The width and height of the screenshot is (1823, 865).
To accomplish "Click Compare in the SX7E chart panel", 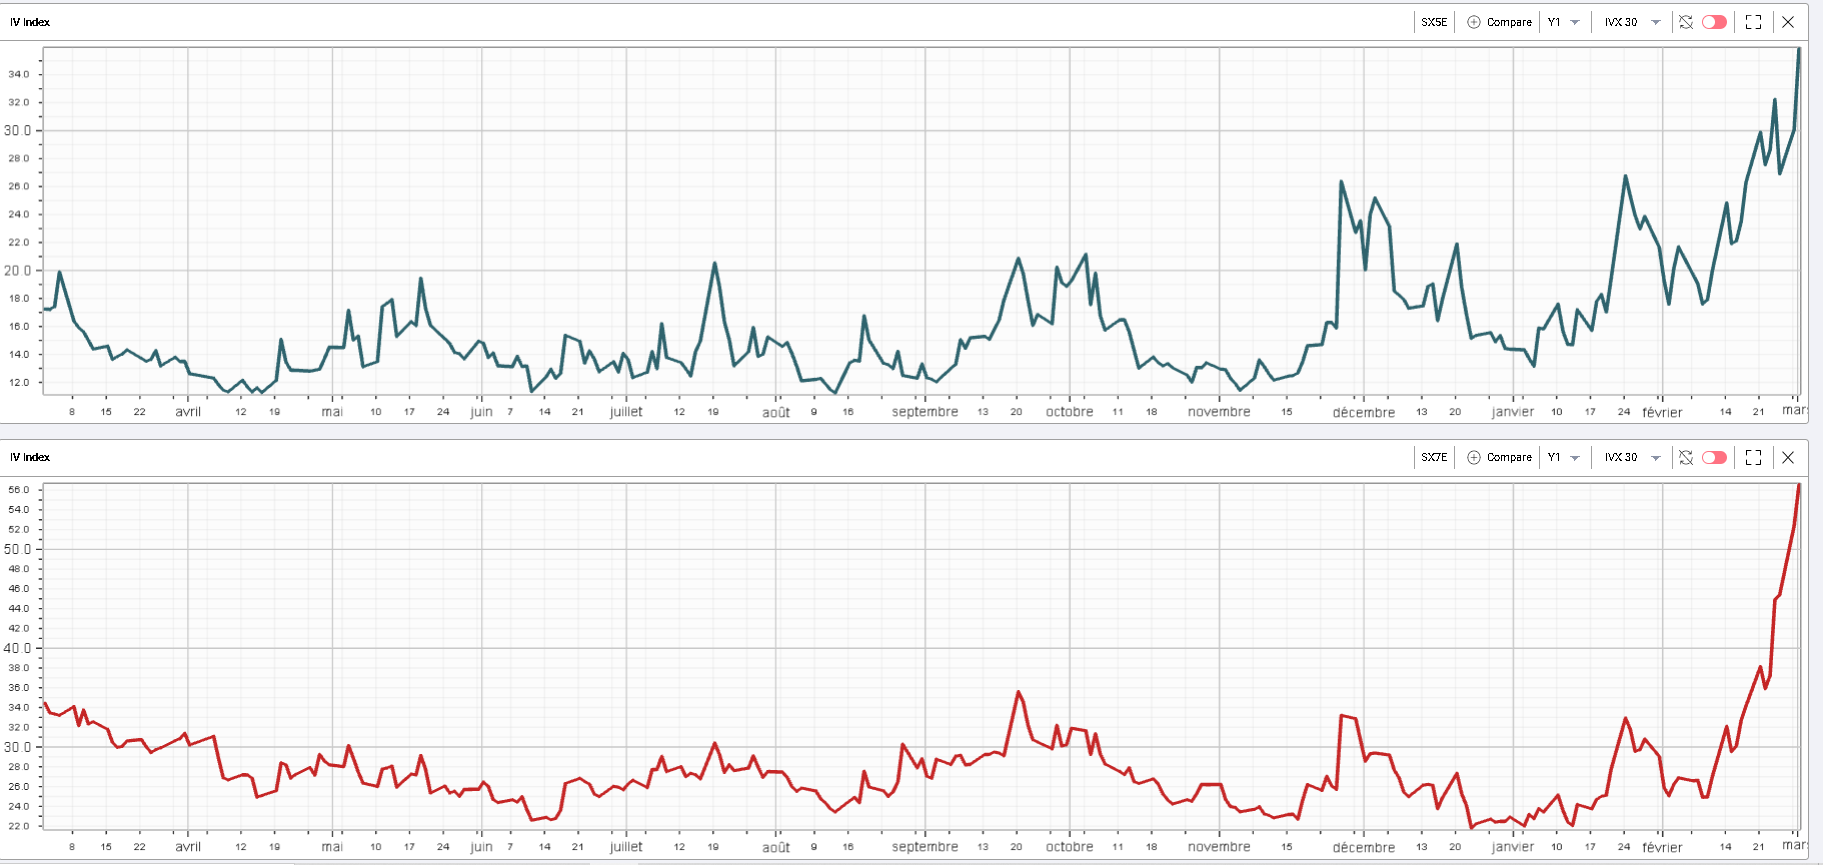I will coord(1499,457).
